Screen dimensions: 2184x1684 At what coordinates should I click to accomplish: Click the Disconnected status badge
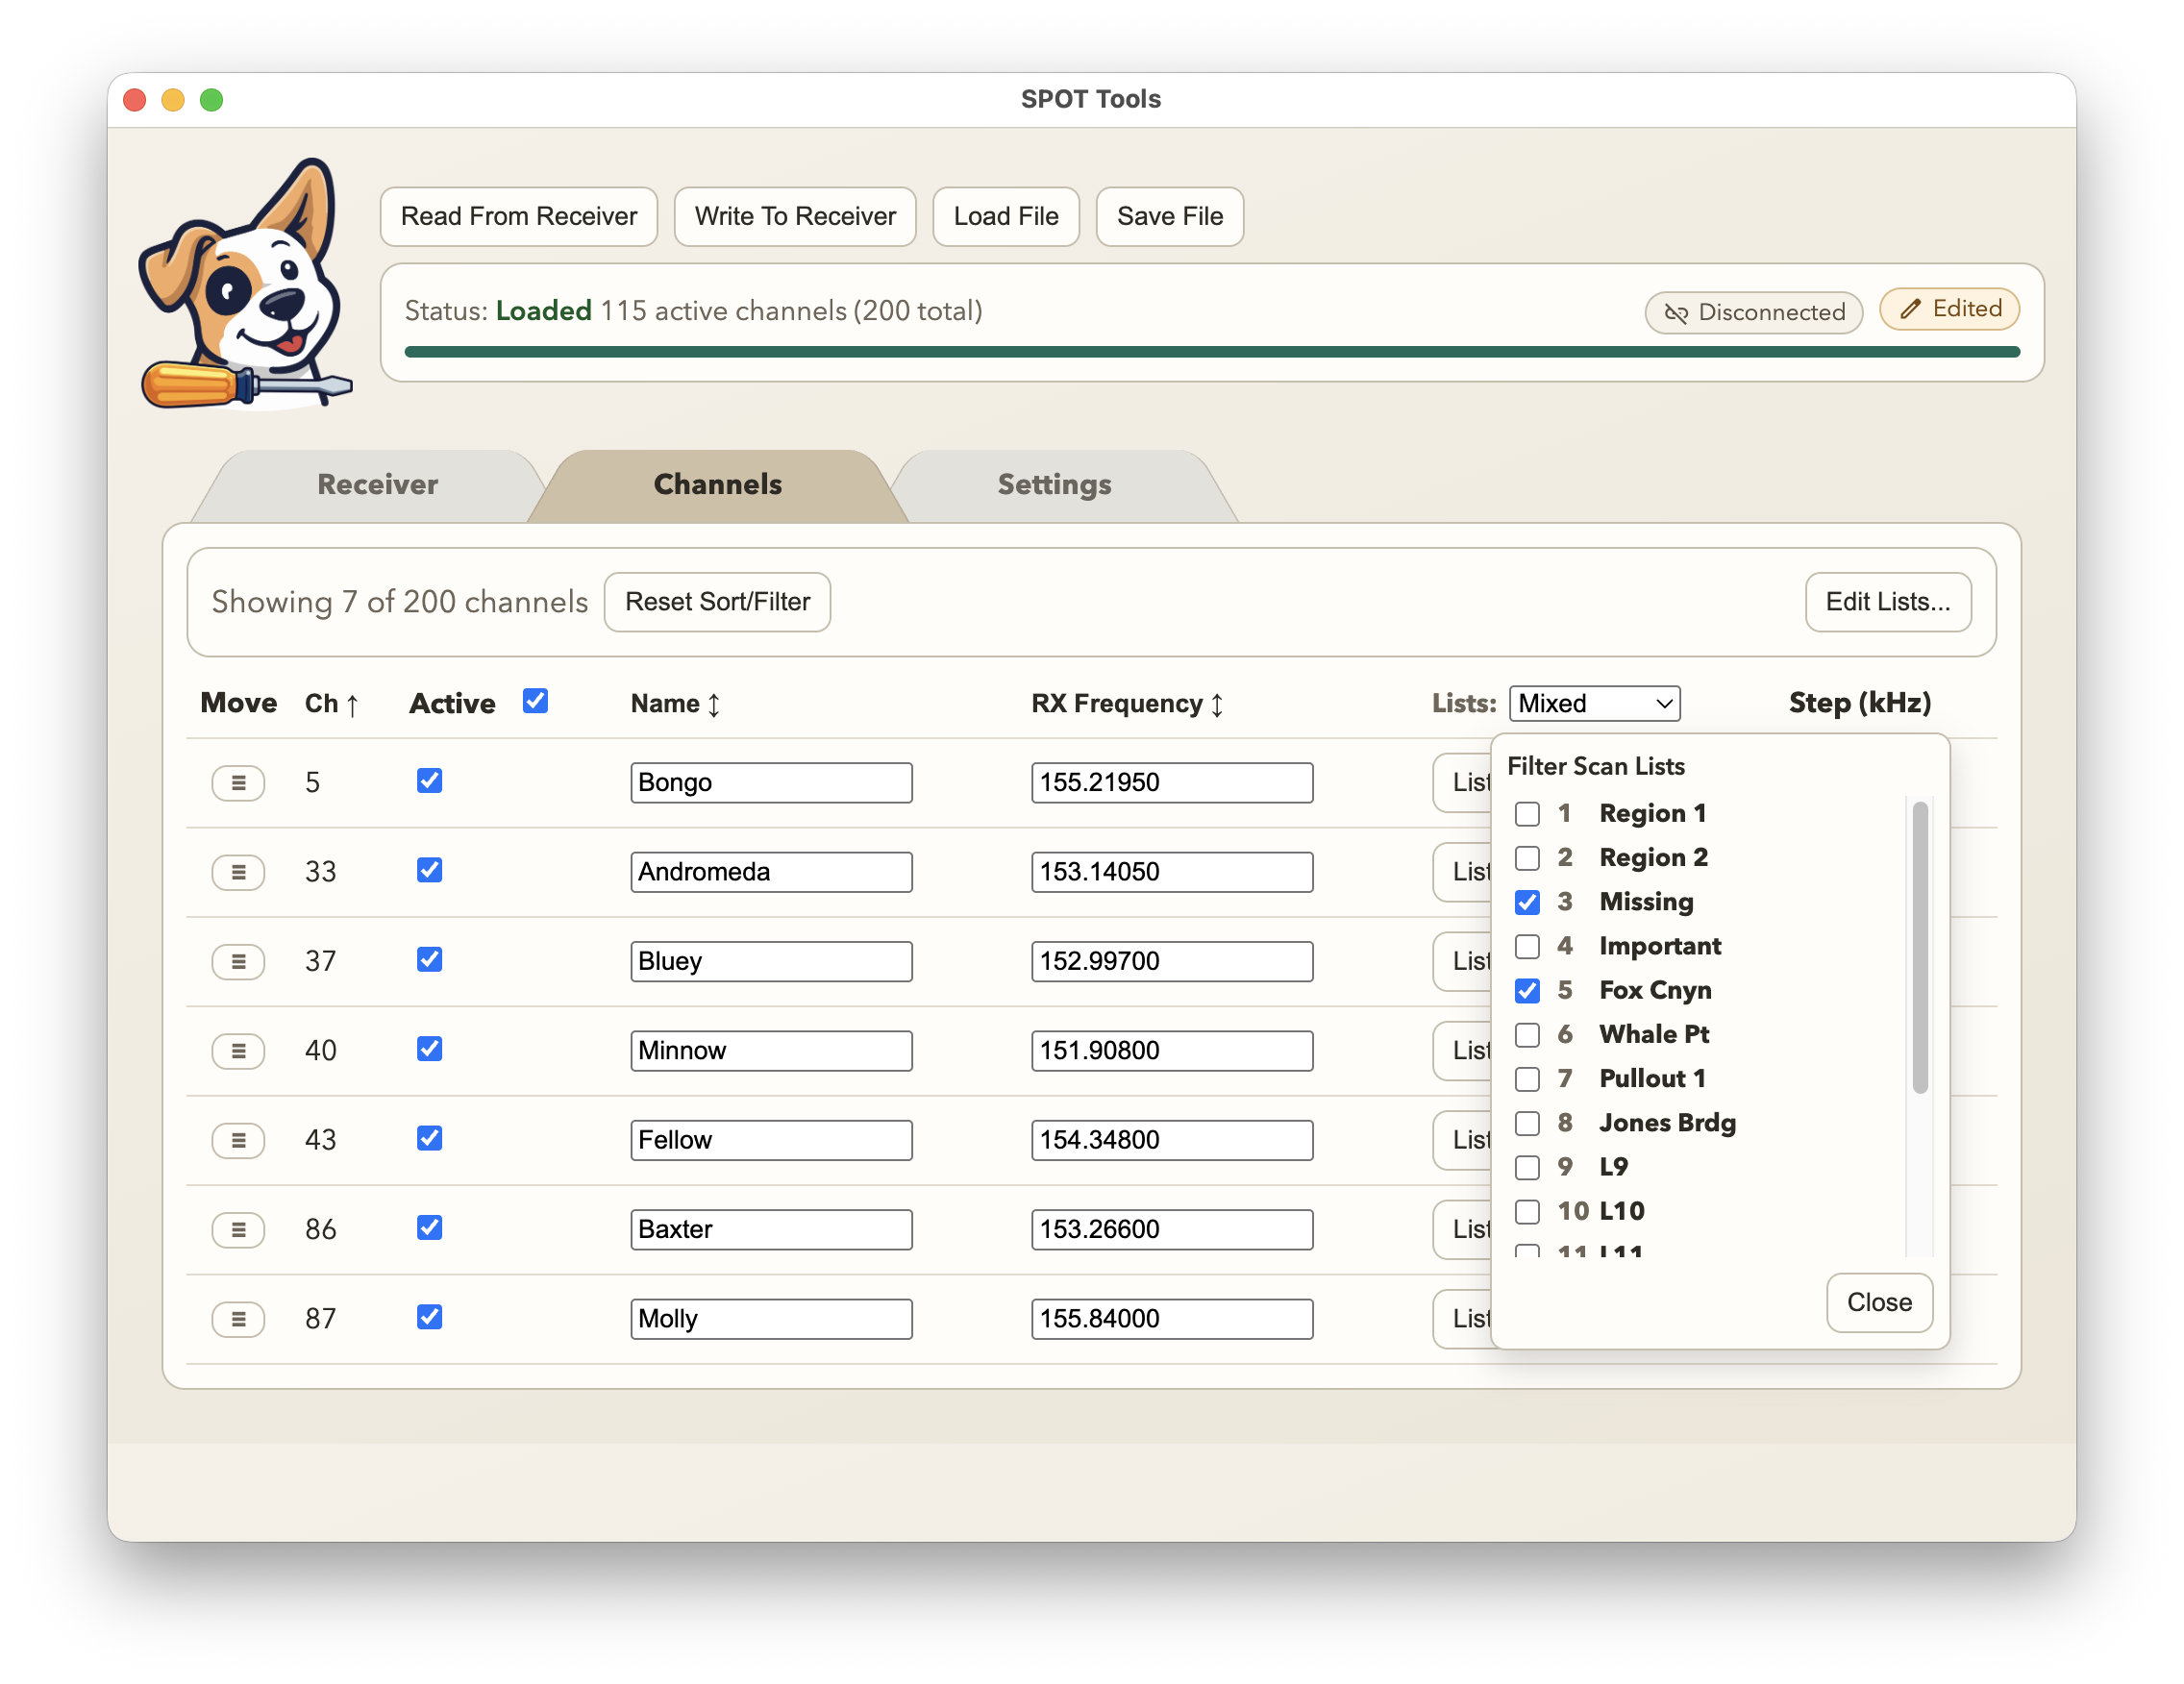tap(1754, 312)
